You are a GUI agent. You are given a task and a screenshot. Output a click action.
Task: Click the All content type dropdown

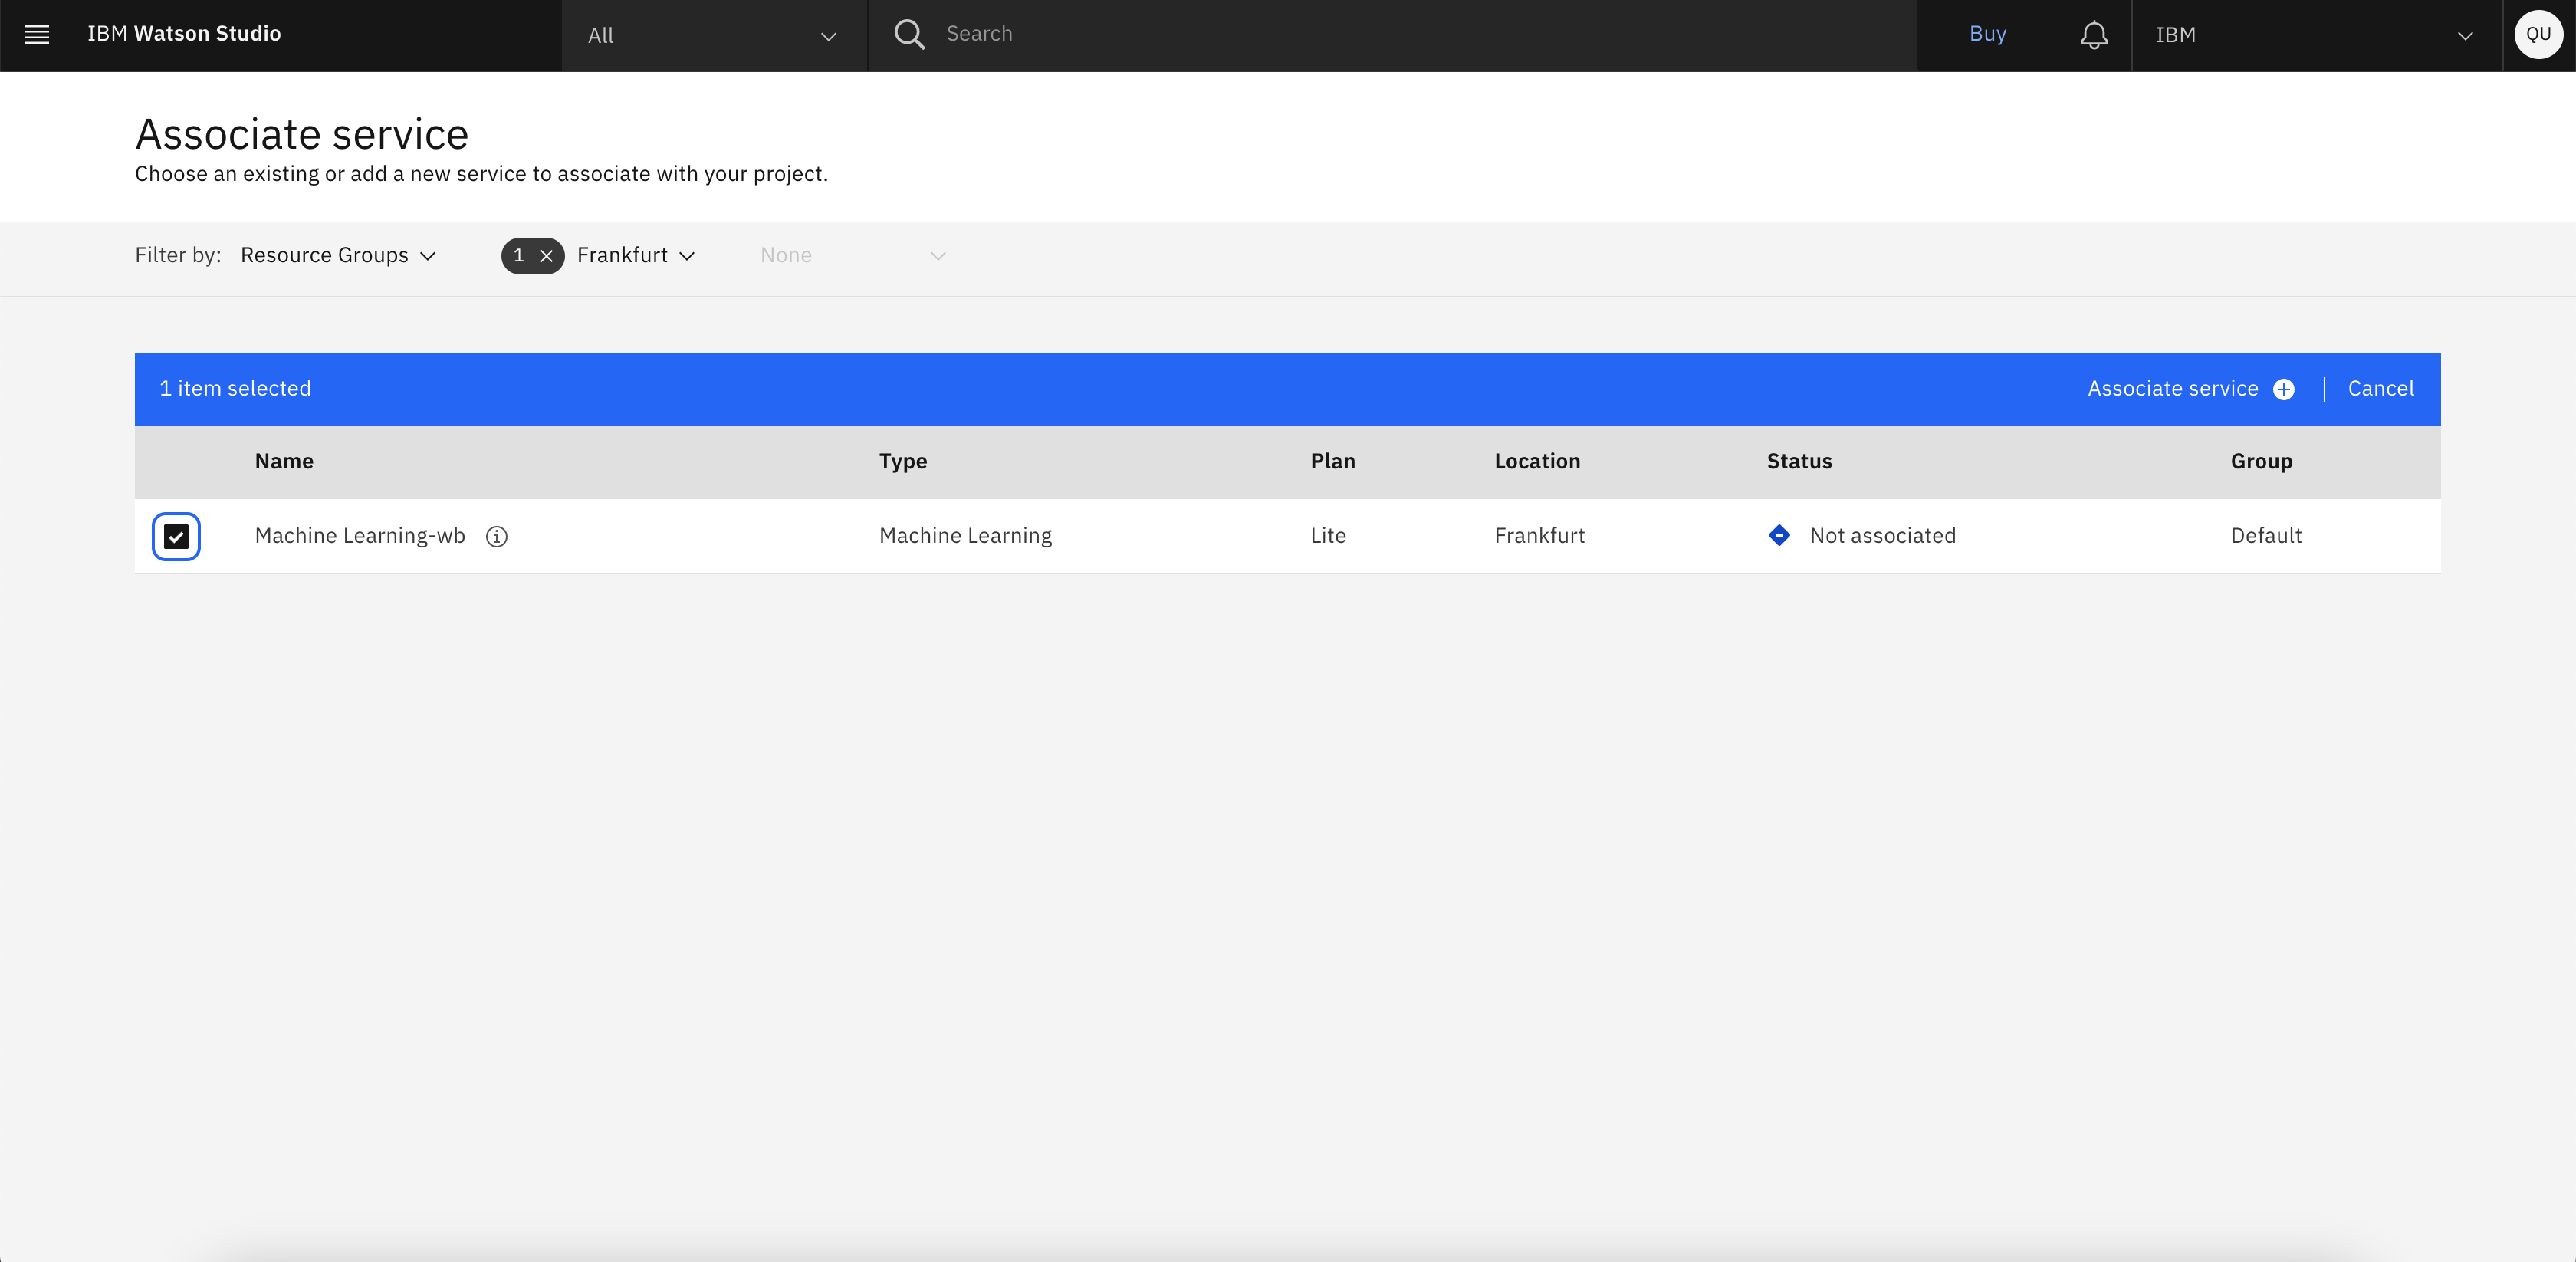(x=715, y=33)
